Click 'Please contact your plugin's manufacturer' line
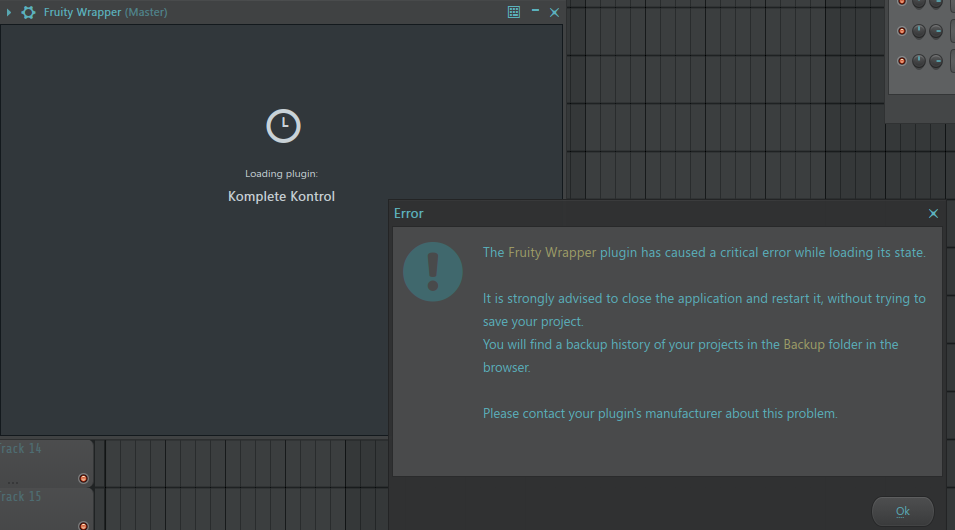This screenshot has width=955, height=530. 660,413
